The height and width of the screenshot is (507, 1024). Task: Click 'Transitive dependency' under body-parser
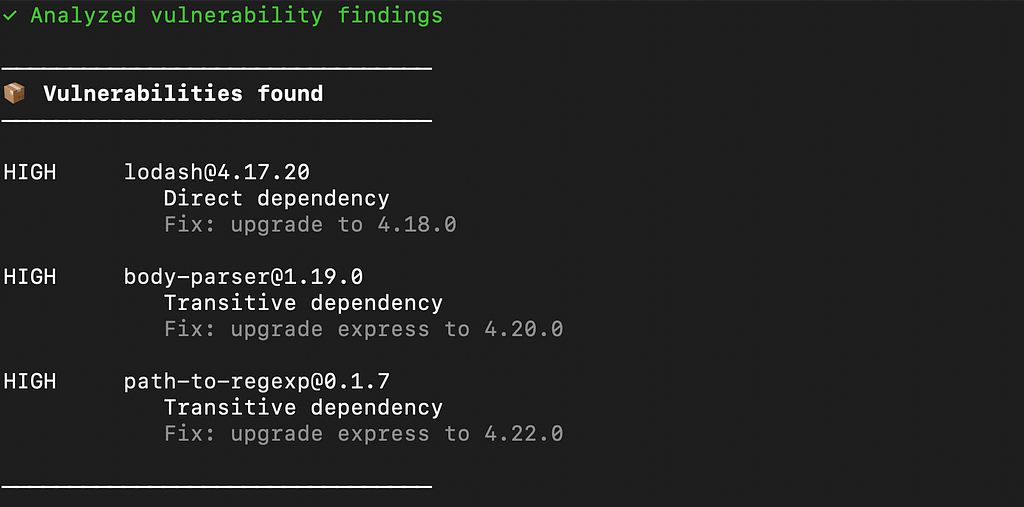pos(303,303)
